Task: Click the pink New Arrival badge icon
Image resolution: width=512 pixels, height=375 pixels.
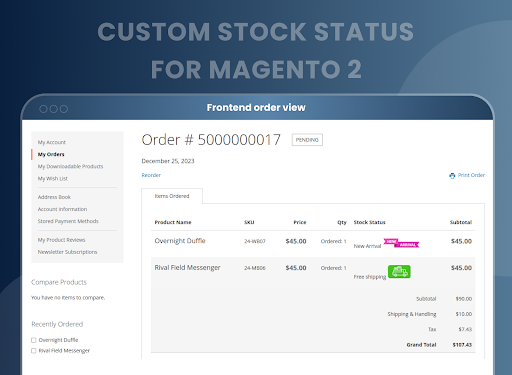Action: click(x=401, y=243)
